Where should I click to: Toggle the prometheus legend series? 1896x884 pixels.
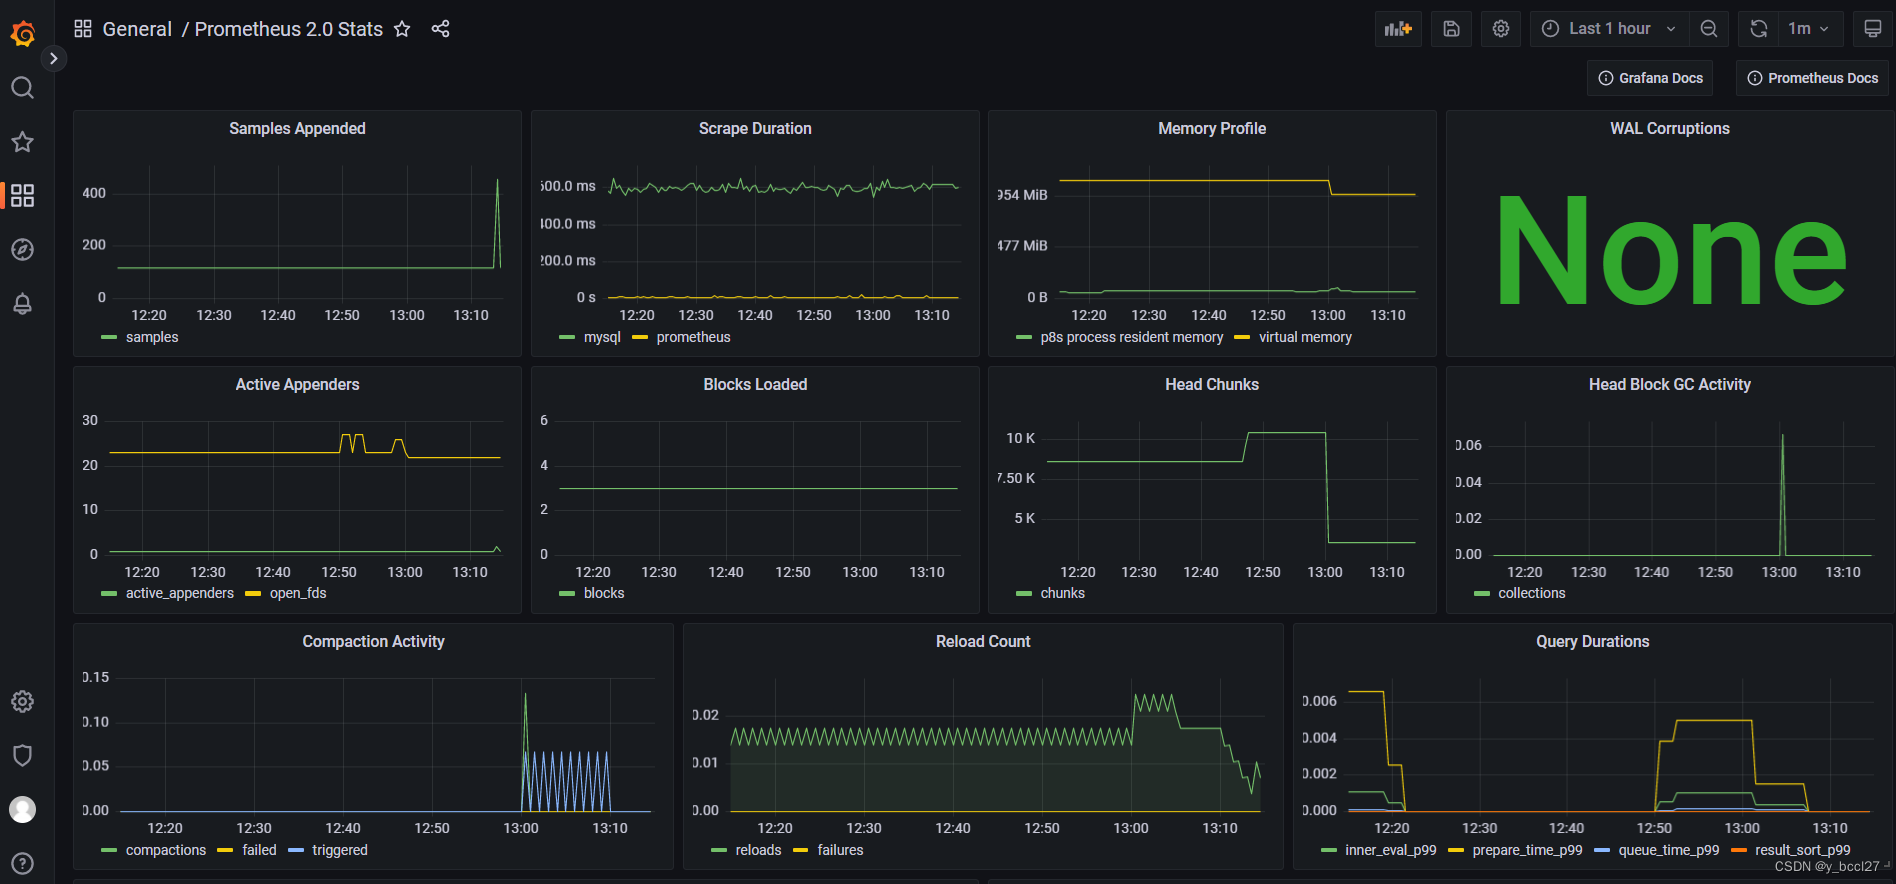click(x=693, y=337)
